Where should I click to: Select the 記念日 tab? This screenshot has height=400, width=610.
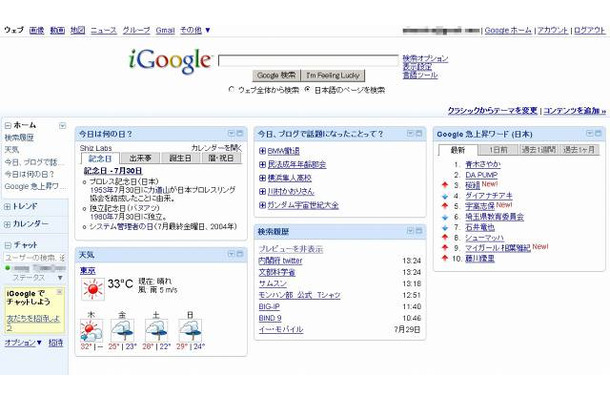(100, 158)
